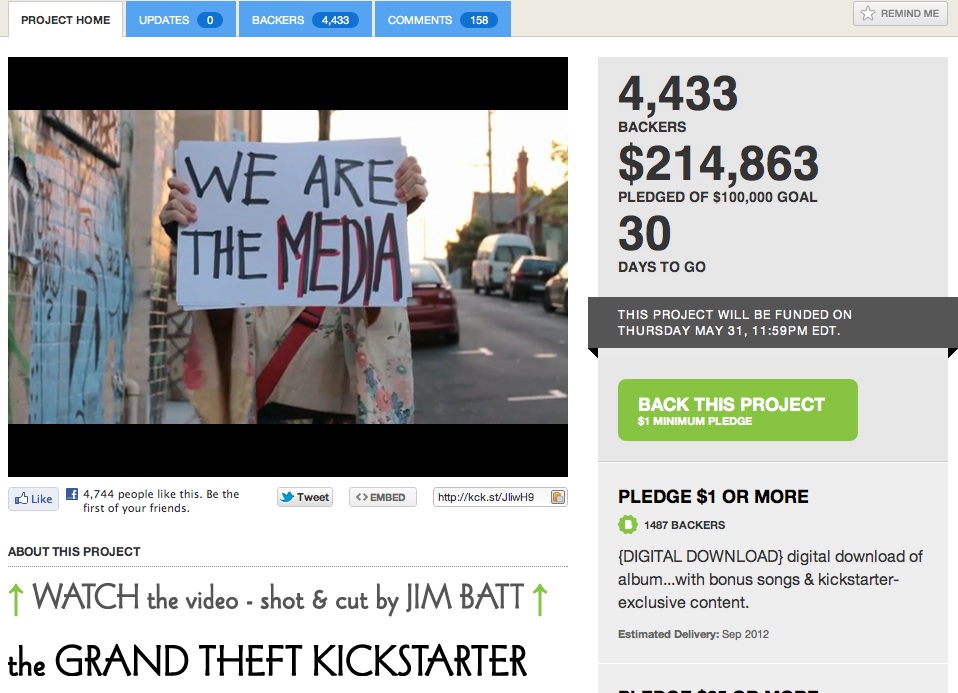Screen dimensions: 958x693
Task: Click the Twitter bird Tweet icon
Action: [287, 497]
